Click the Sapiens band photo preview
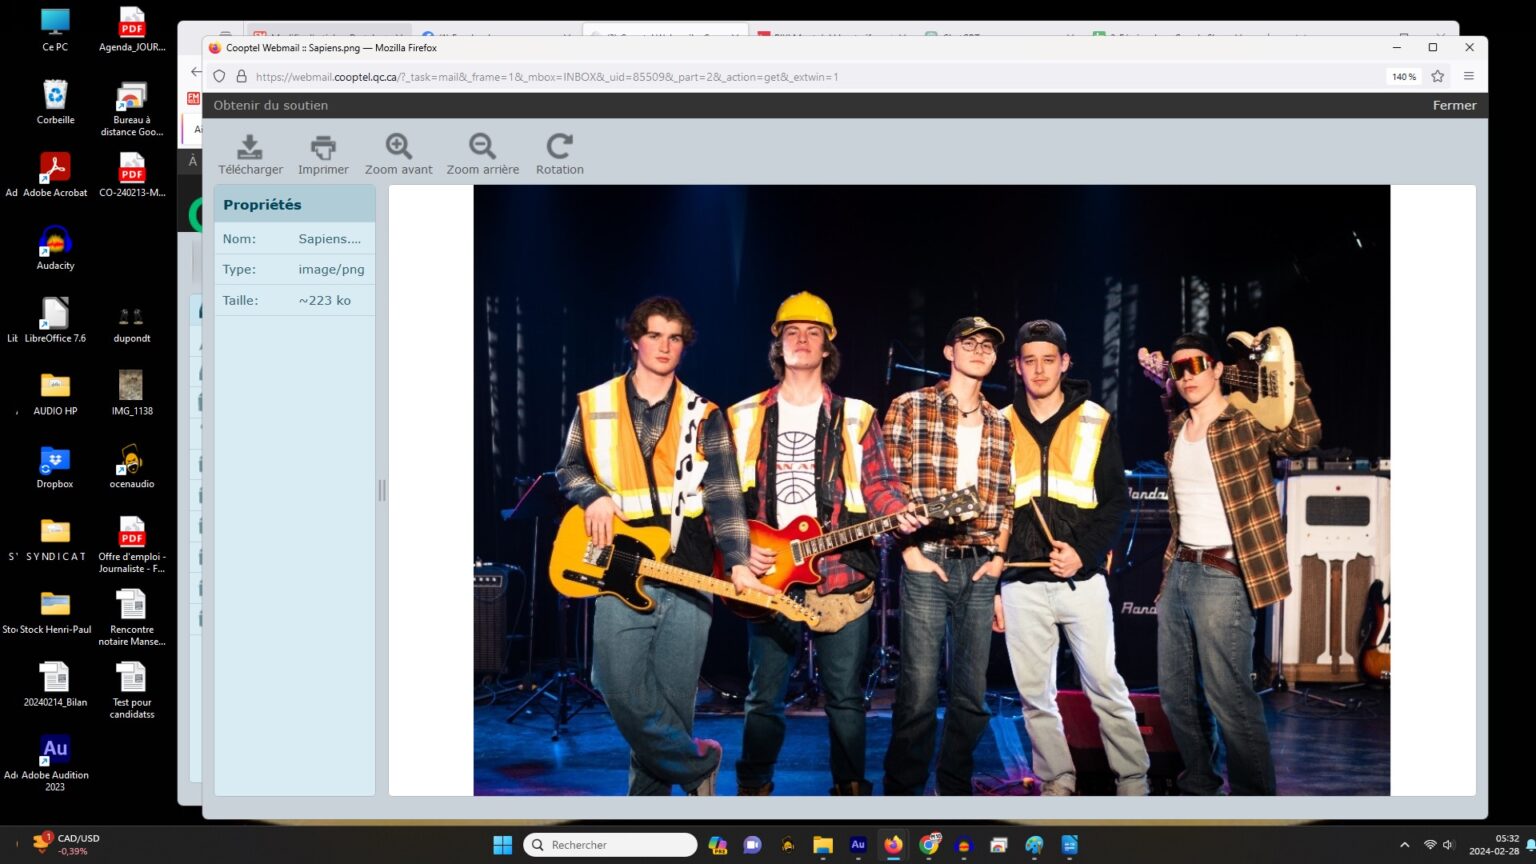1536x864 pixels. [x=931, y=490]
